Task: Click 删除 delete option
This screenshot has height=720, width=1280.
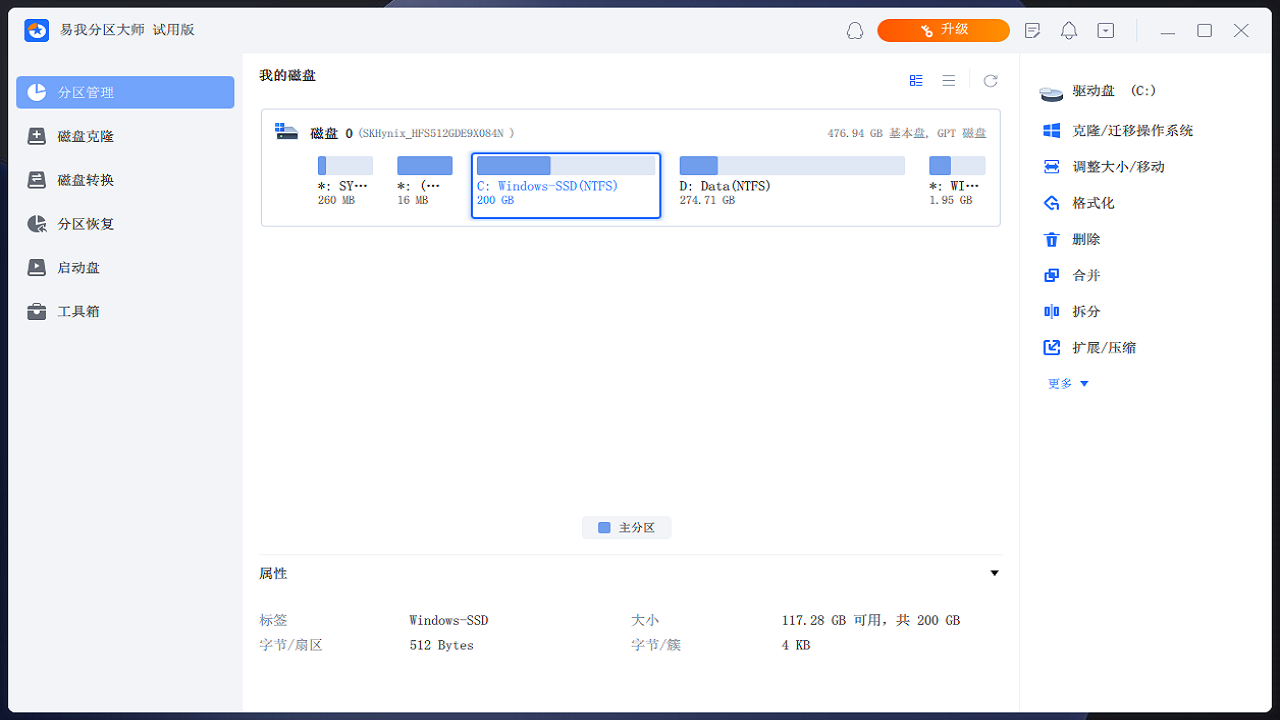Action: click(1086, 239)
